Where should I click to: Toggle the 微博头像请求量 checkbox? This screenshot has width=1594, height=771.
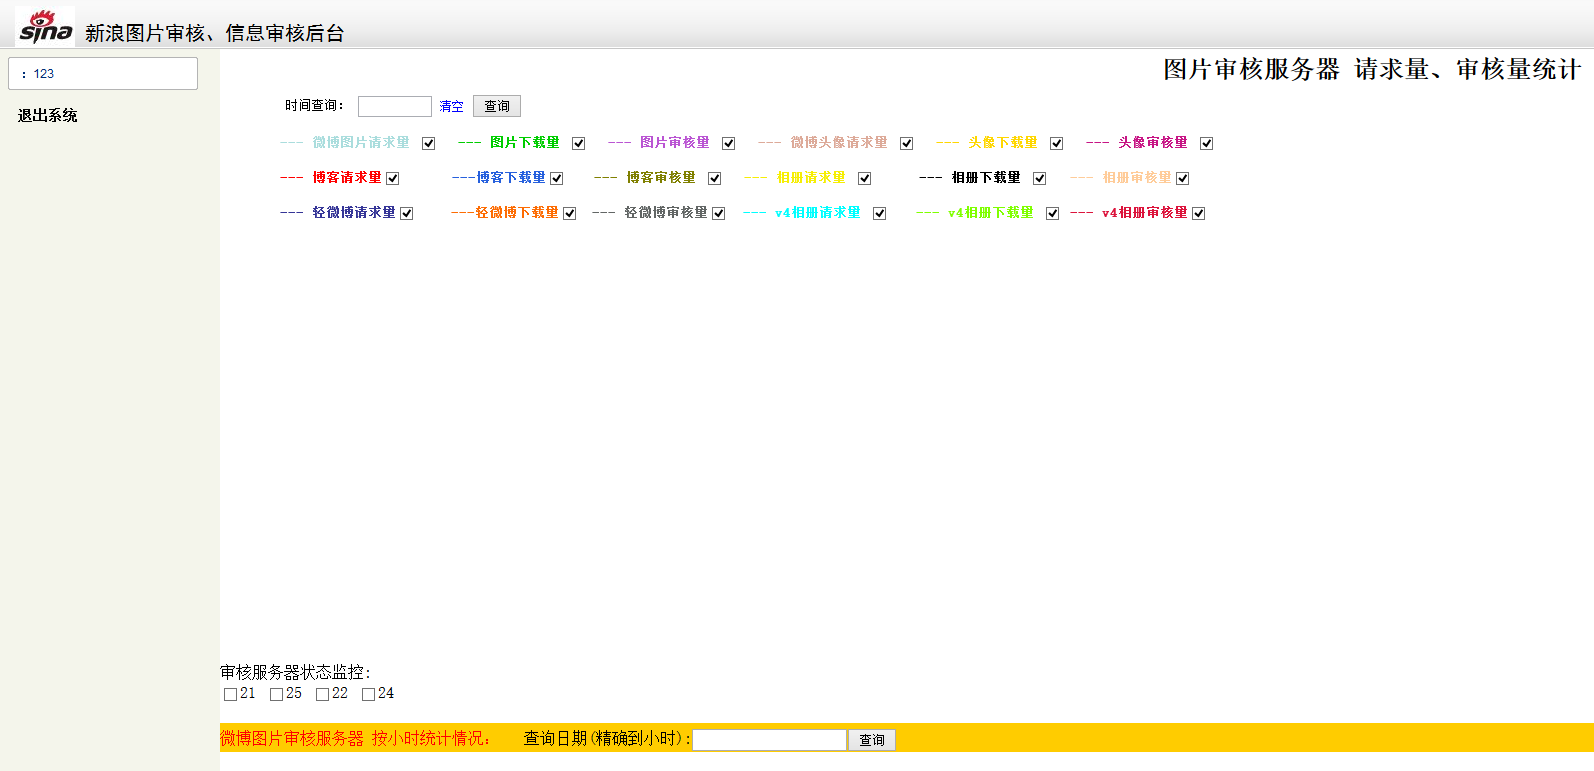point(906,143)
